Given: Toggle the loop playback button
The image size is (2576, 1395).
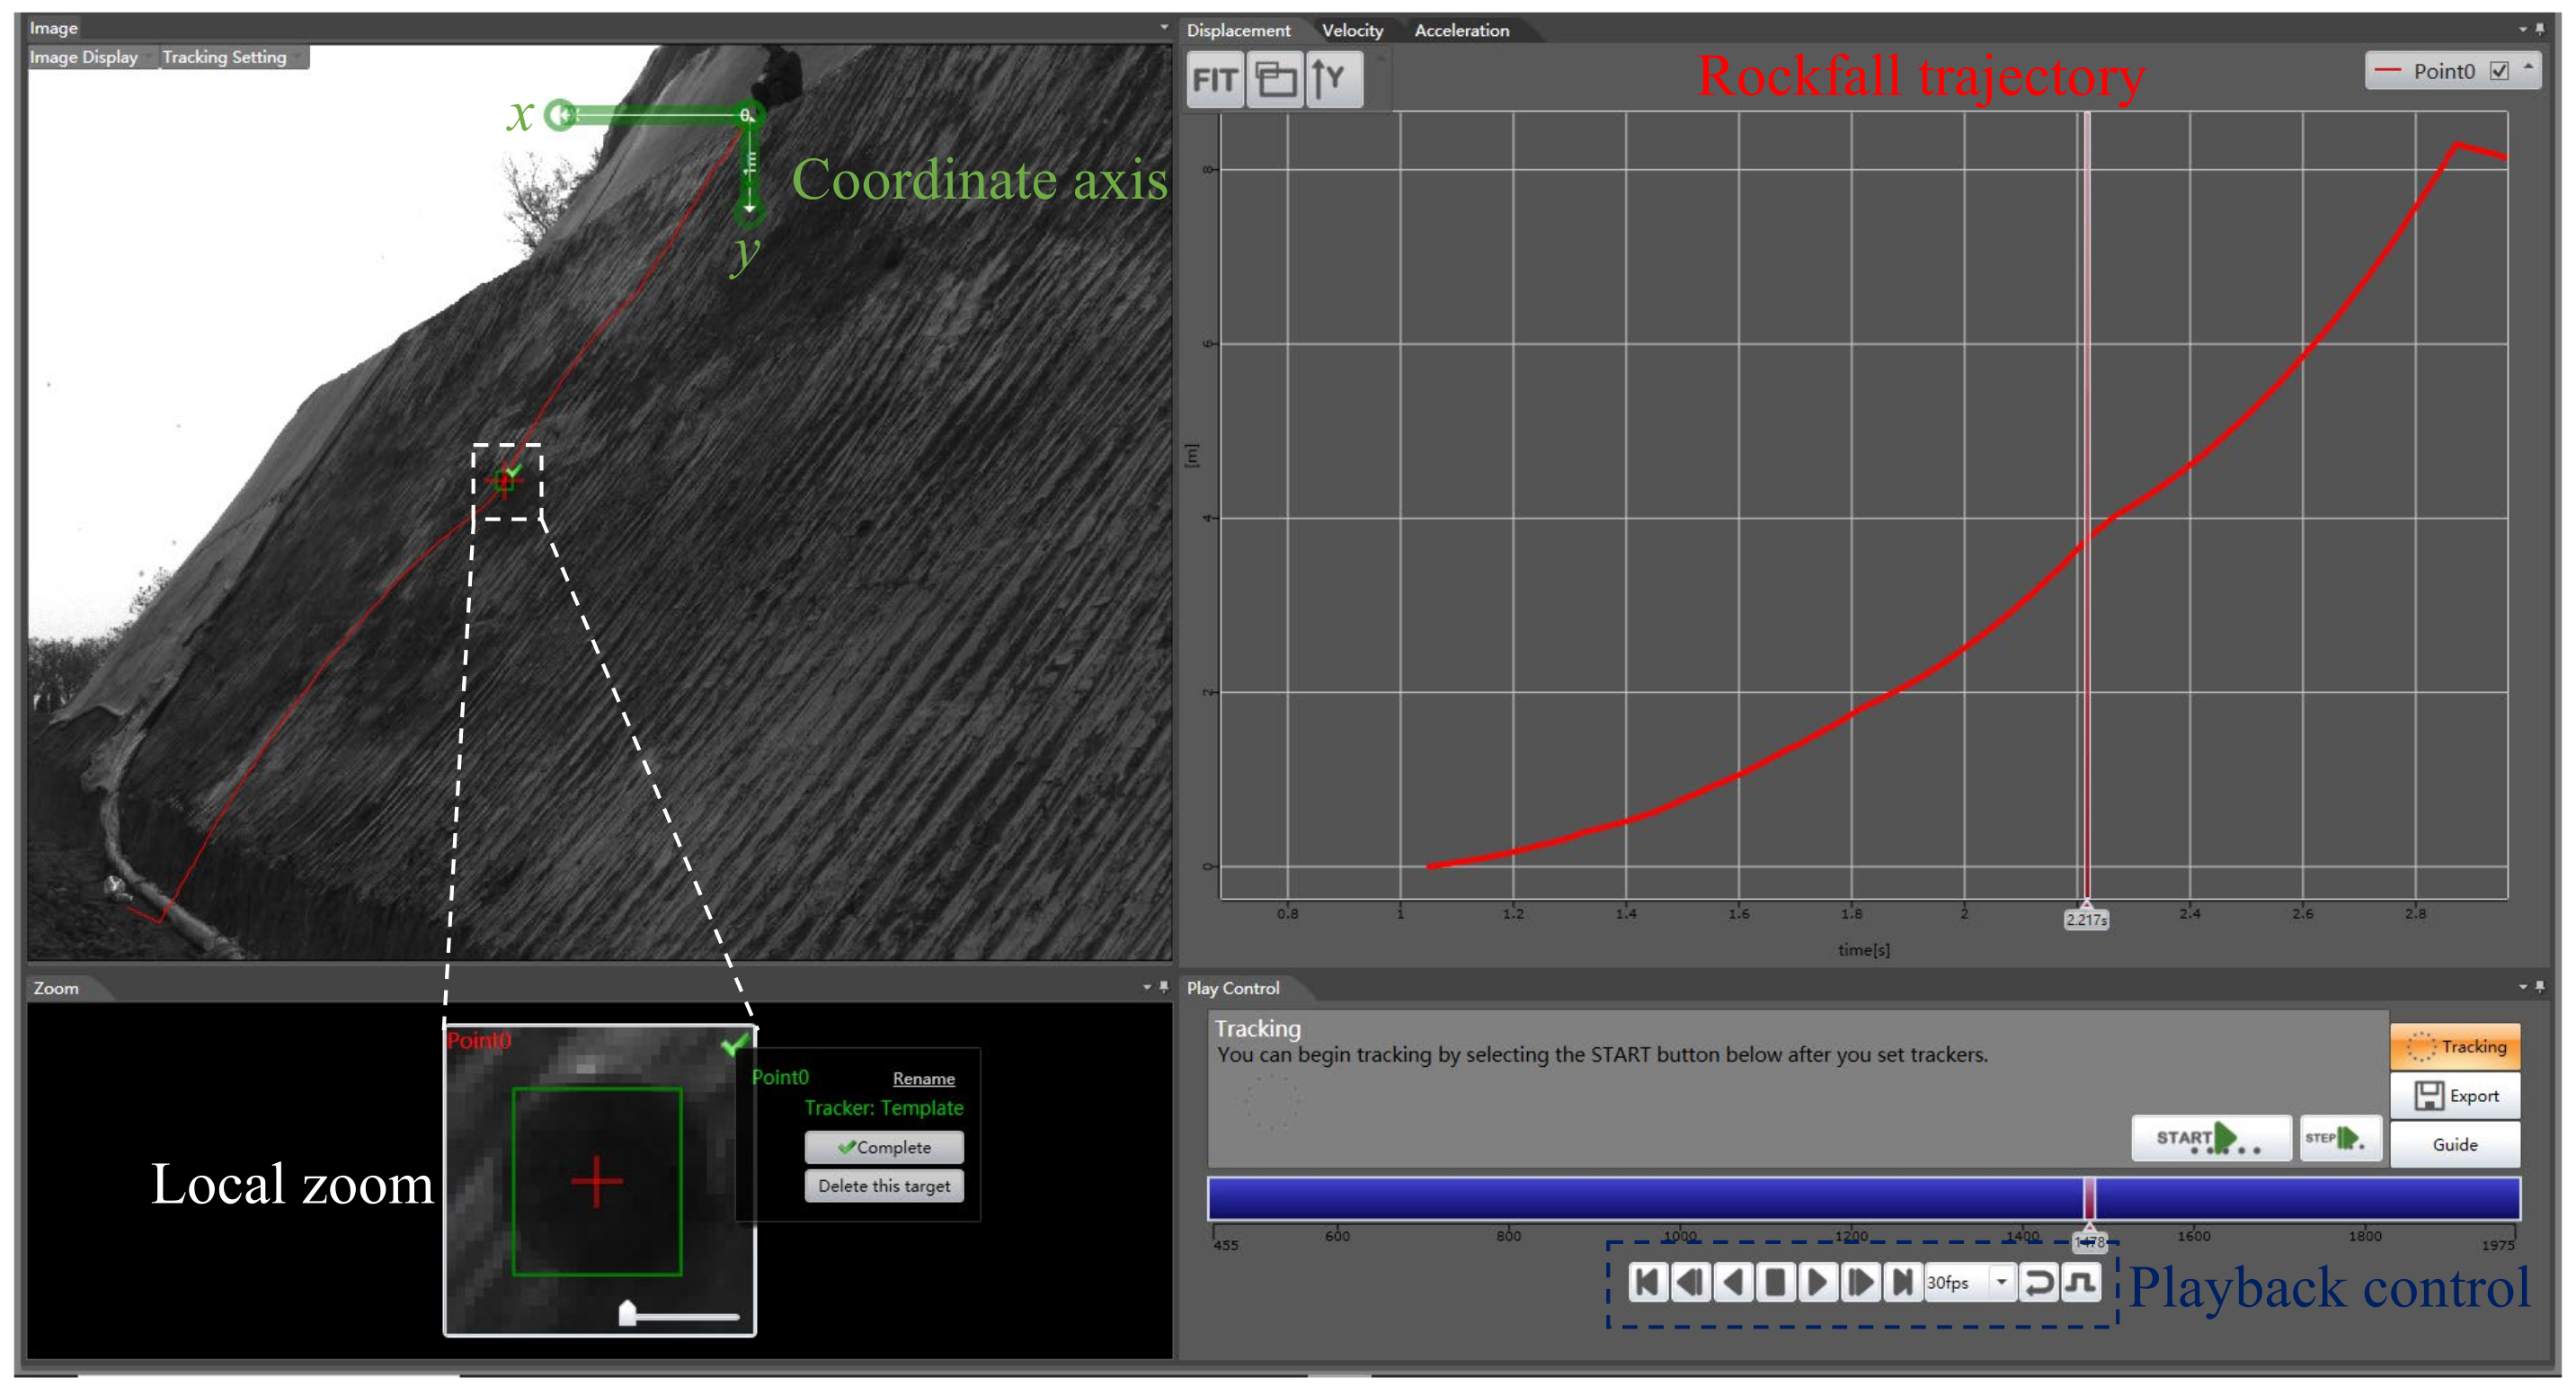Looking at the screenshot, I should pyautogui.click(x=2039, y=1282).
